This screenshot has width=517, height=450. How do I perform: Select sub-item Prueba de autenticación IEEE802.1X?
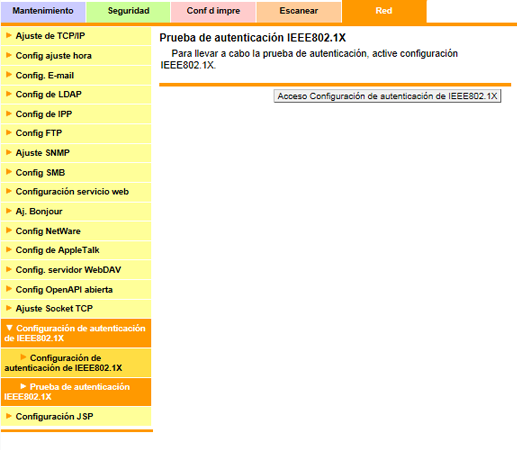(76, 392)
